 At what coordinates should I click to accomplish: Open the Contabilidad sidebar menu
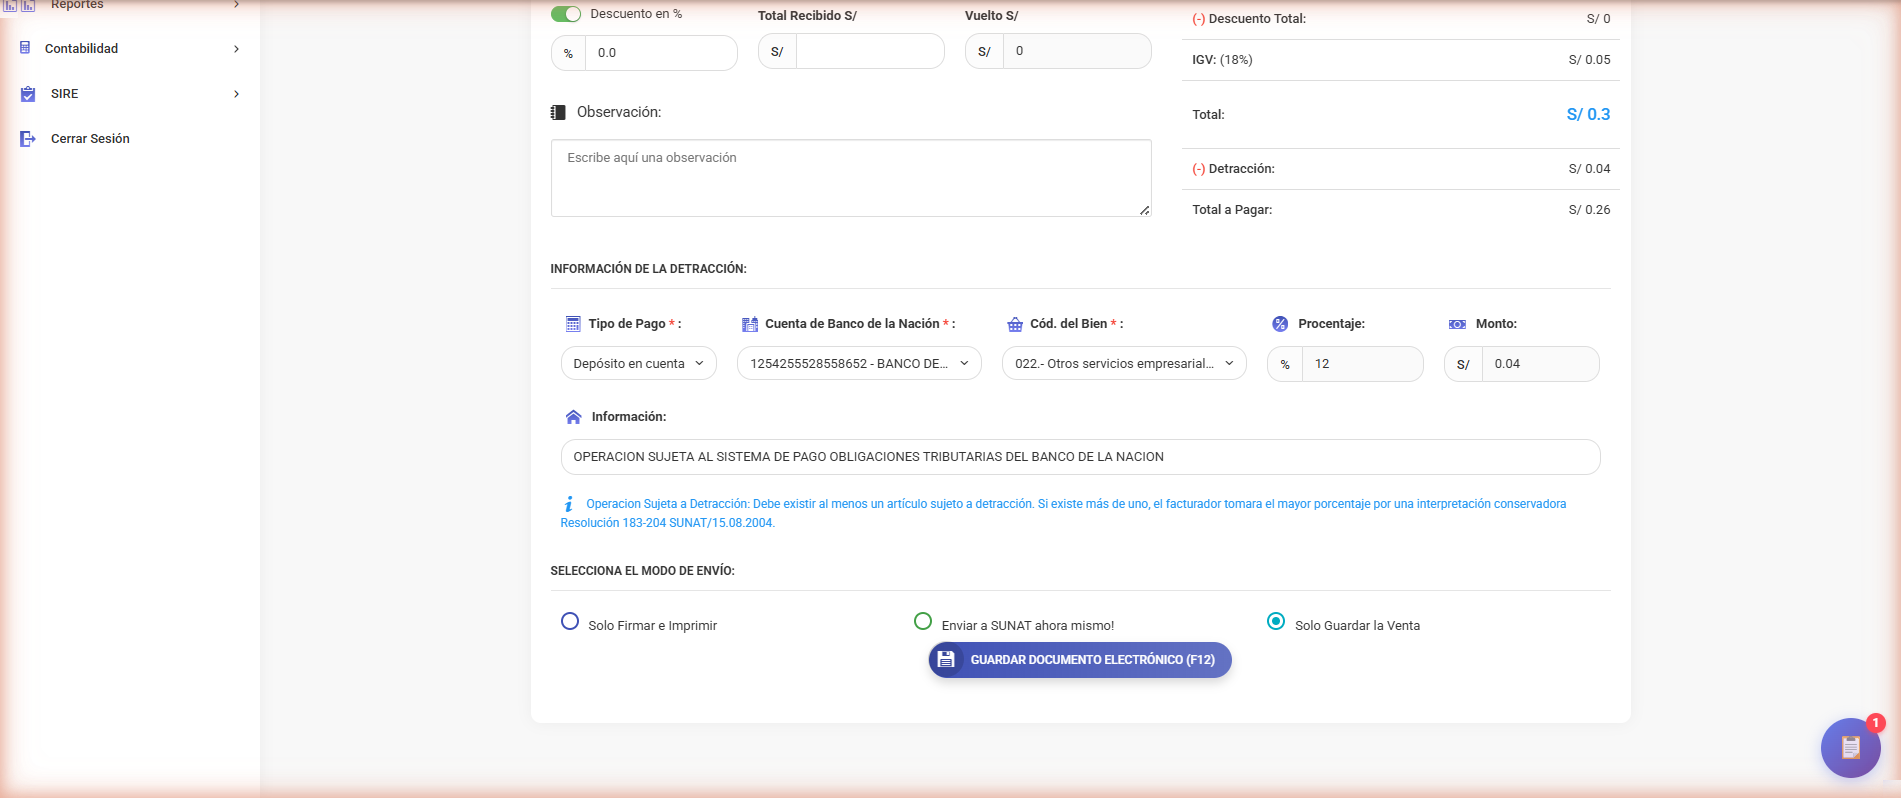[130, 48]
